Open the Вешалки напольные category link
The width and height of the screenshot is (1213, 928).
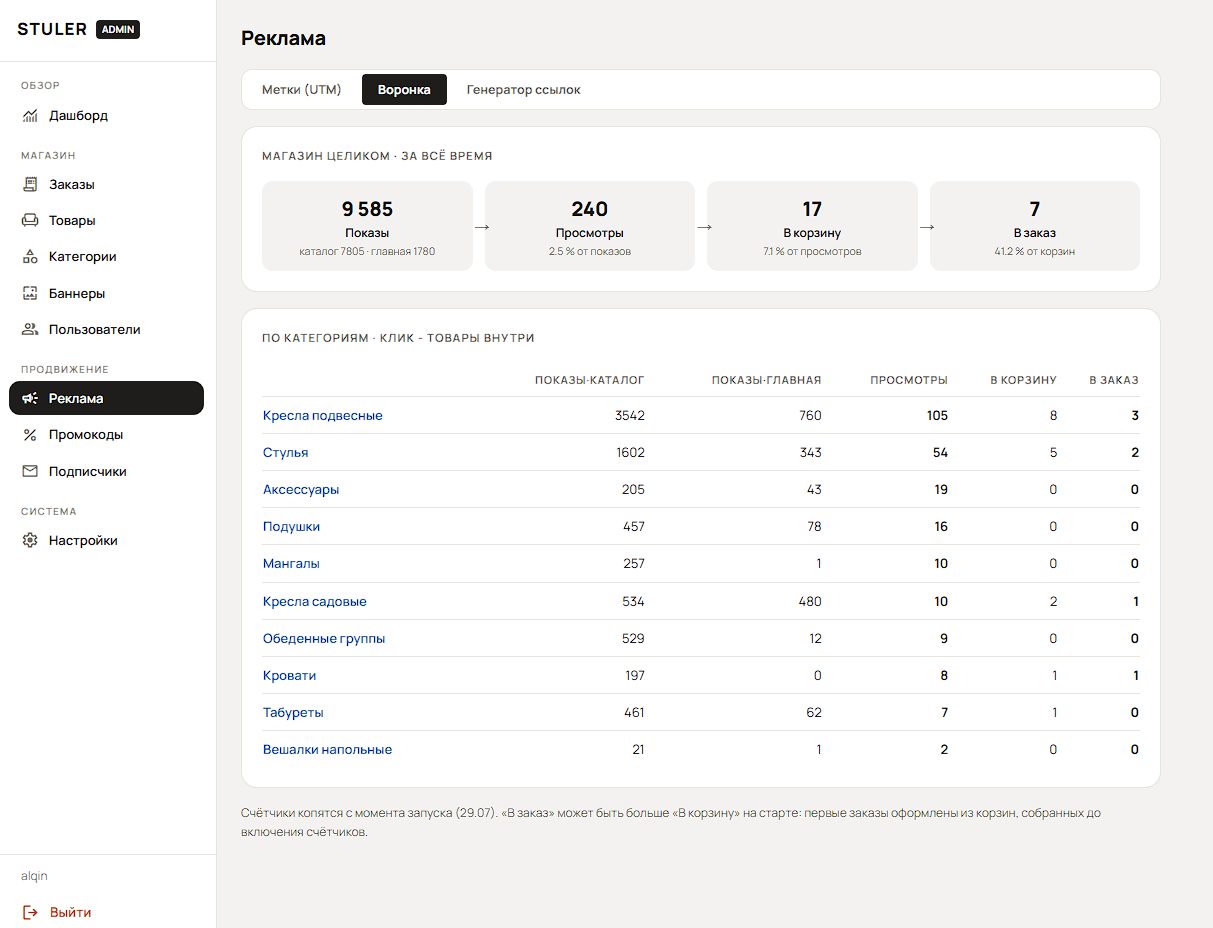pos(328,750)
